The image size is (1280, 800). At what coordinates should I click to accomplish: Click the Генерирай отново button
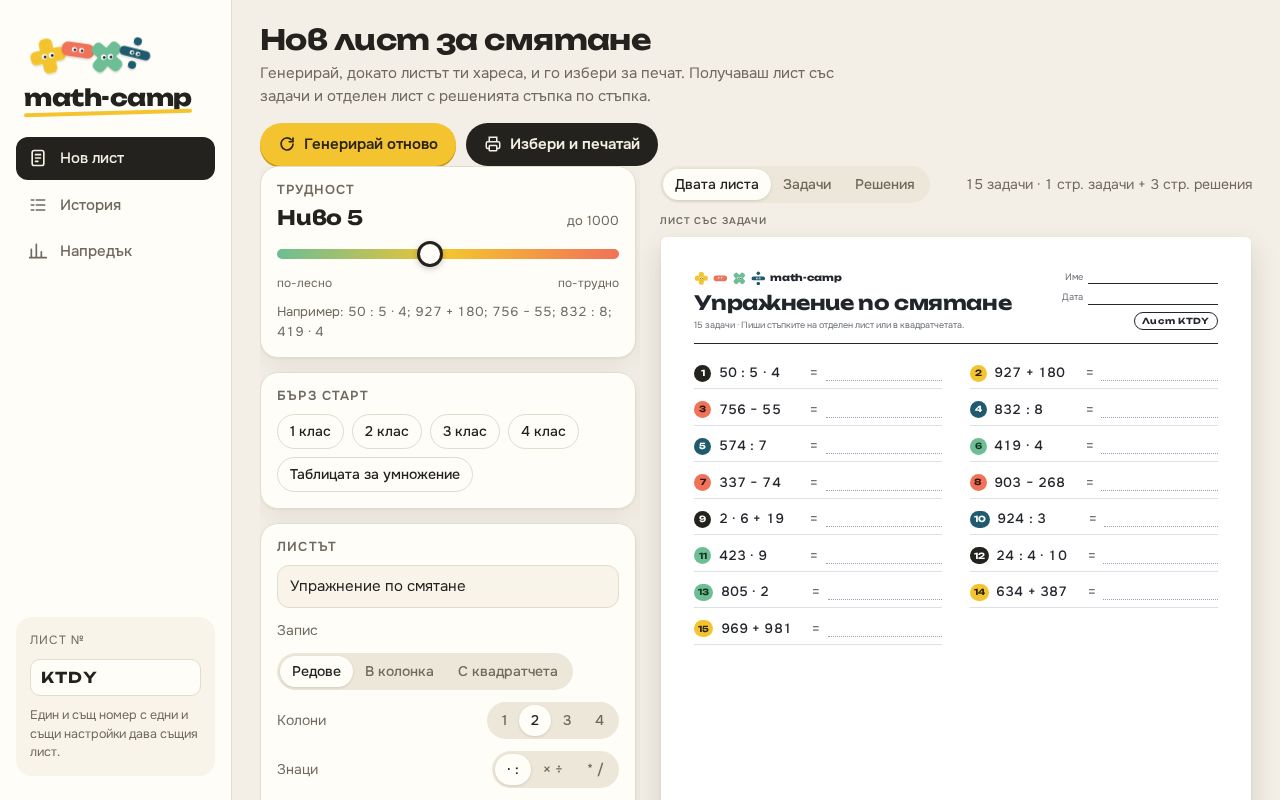tap(358, 144)
